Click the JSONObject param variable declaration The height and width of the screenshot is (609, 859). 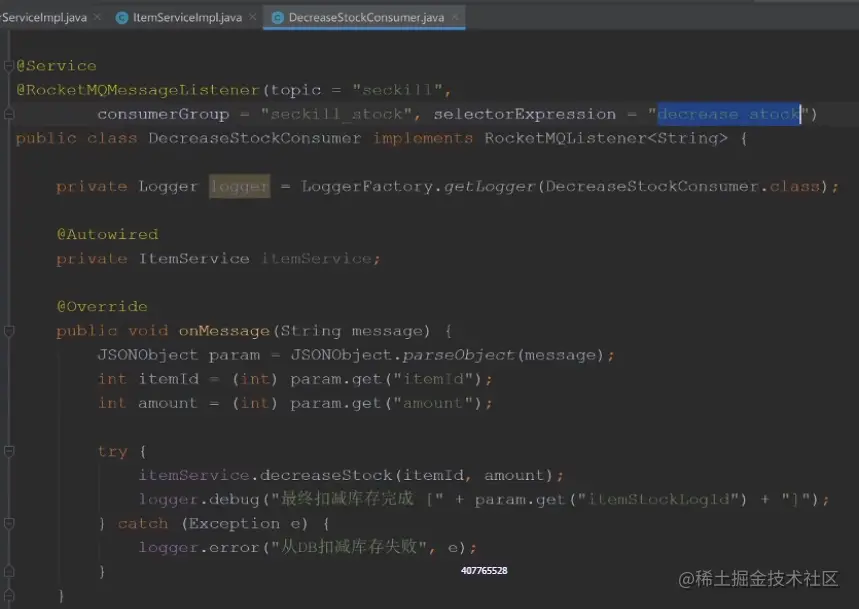(234, 355)
